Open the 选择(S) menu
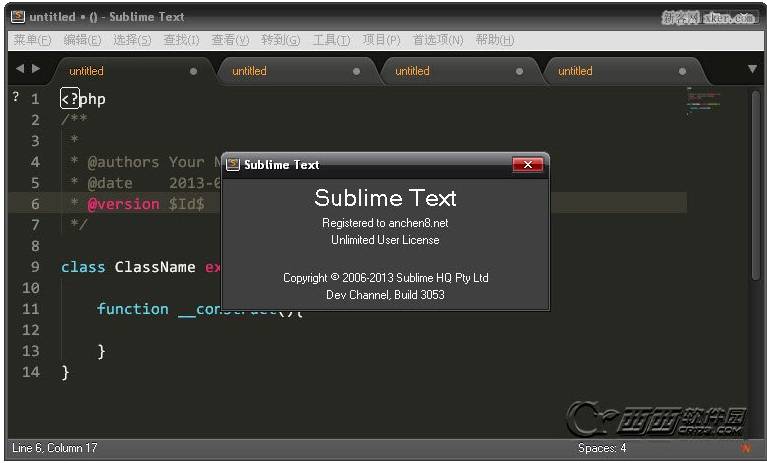 (x=132, y=40)
